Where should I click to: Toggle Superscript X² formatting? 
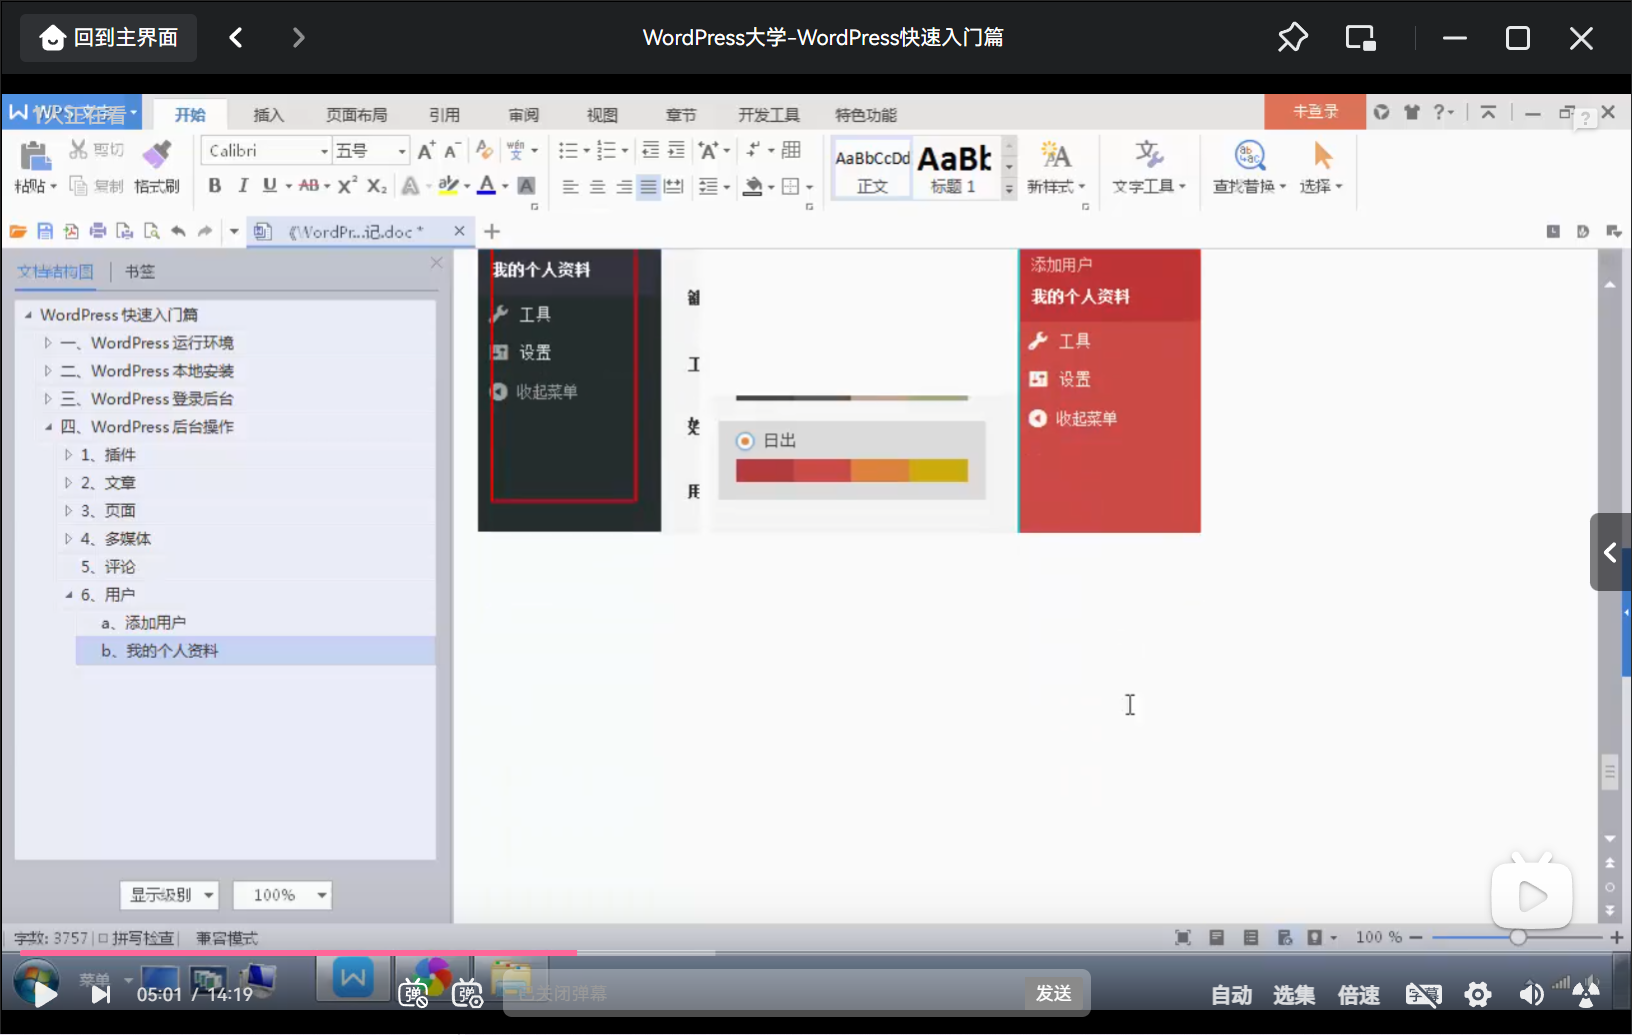[x=347, y=185]
